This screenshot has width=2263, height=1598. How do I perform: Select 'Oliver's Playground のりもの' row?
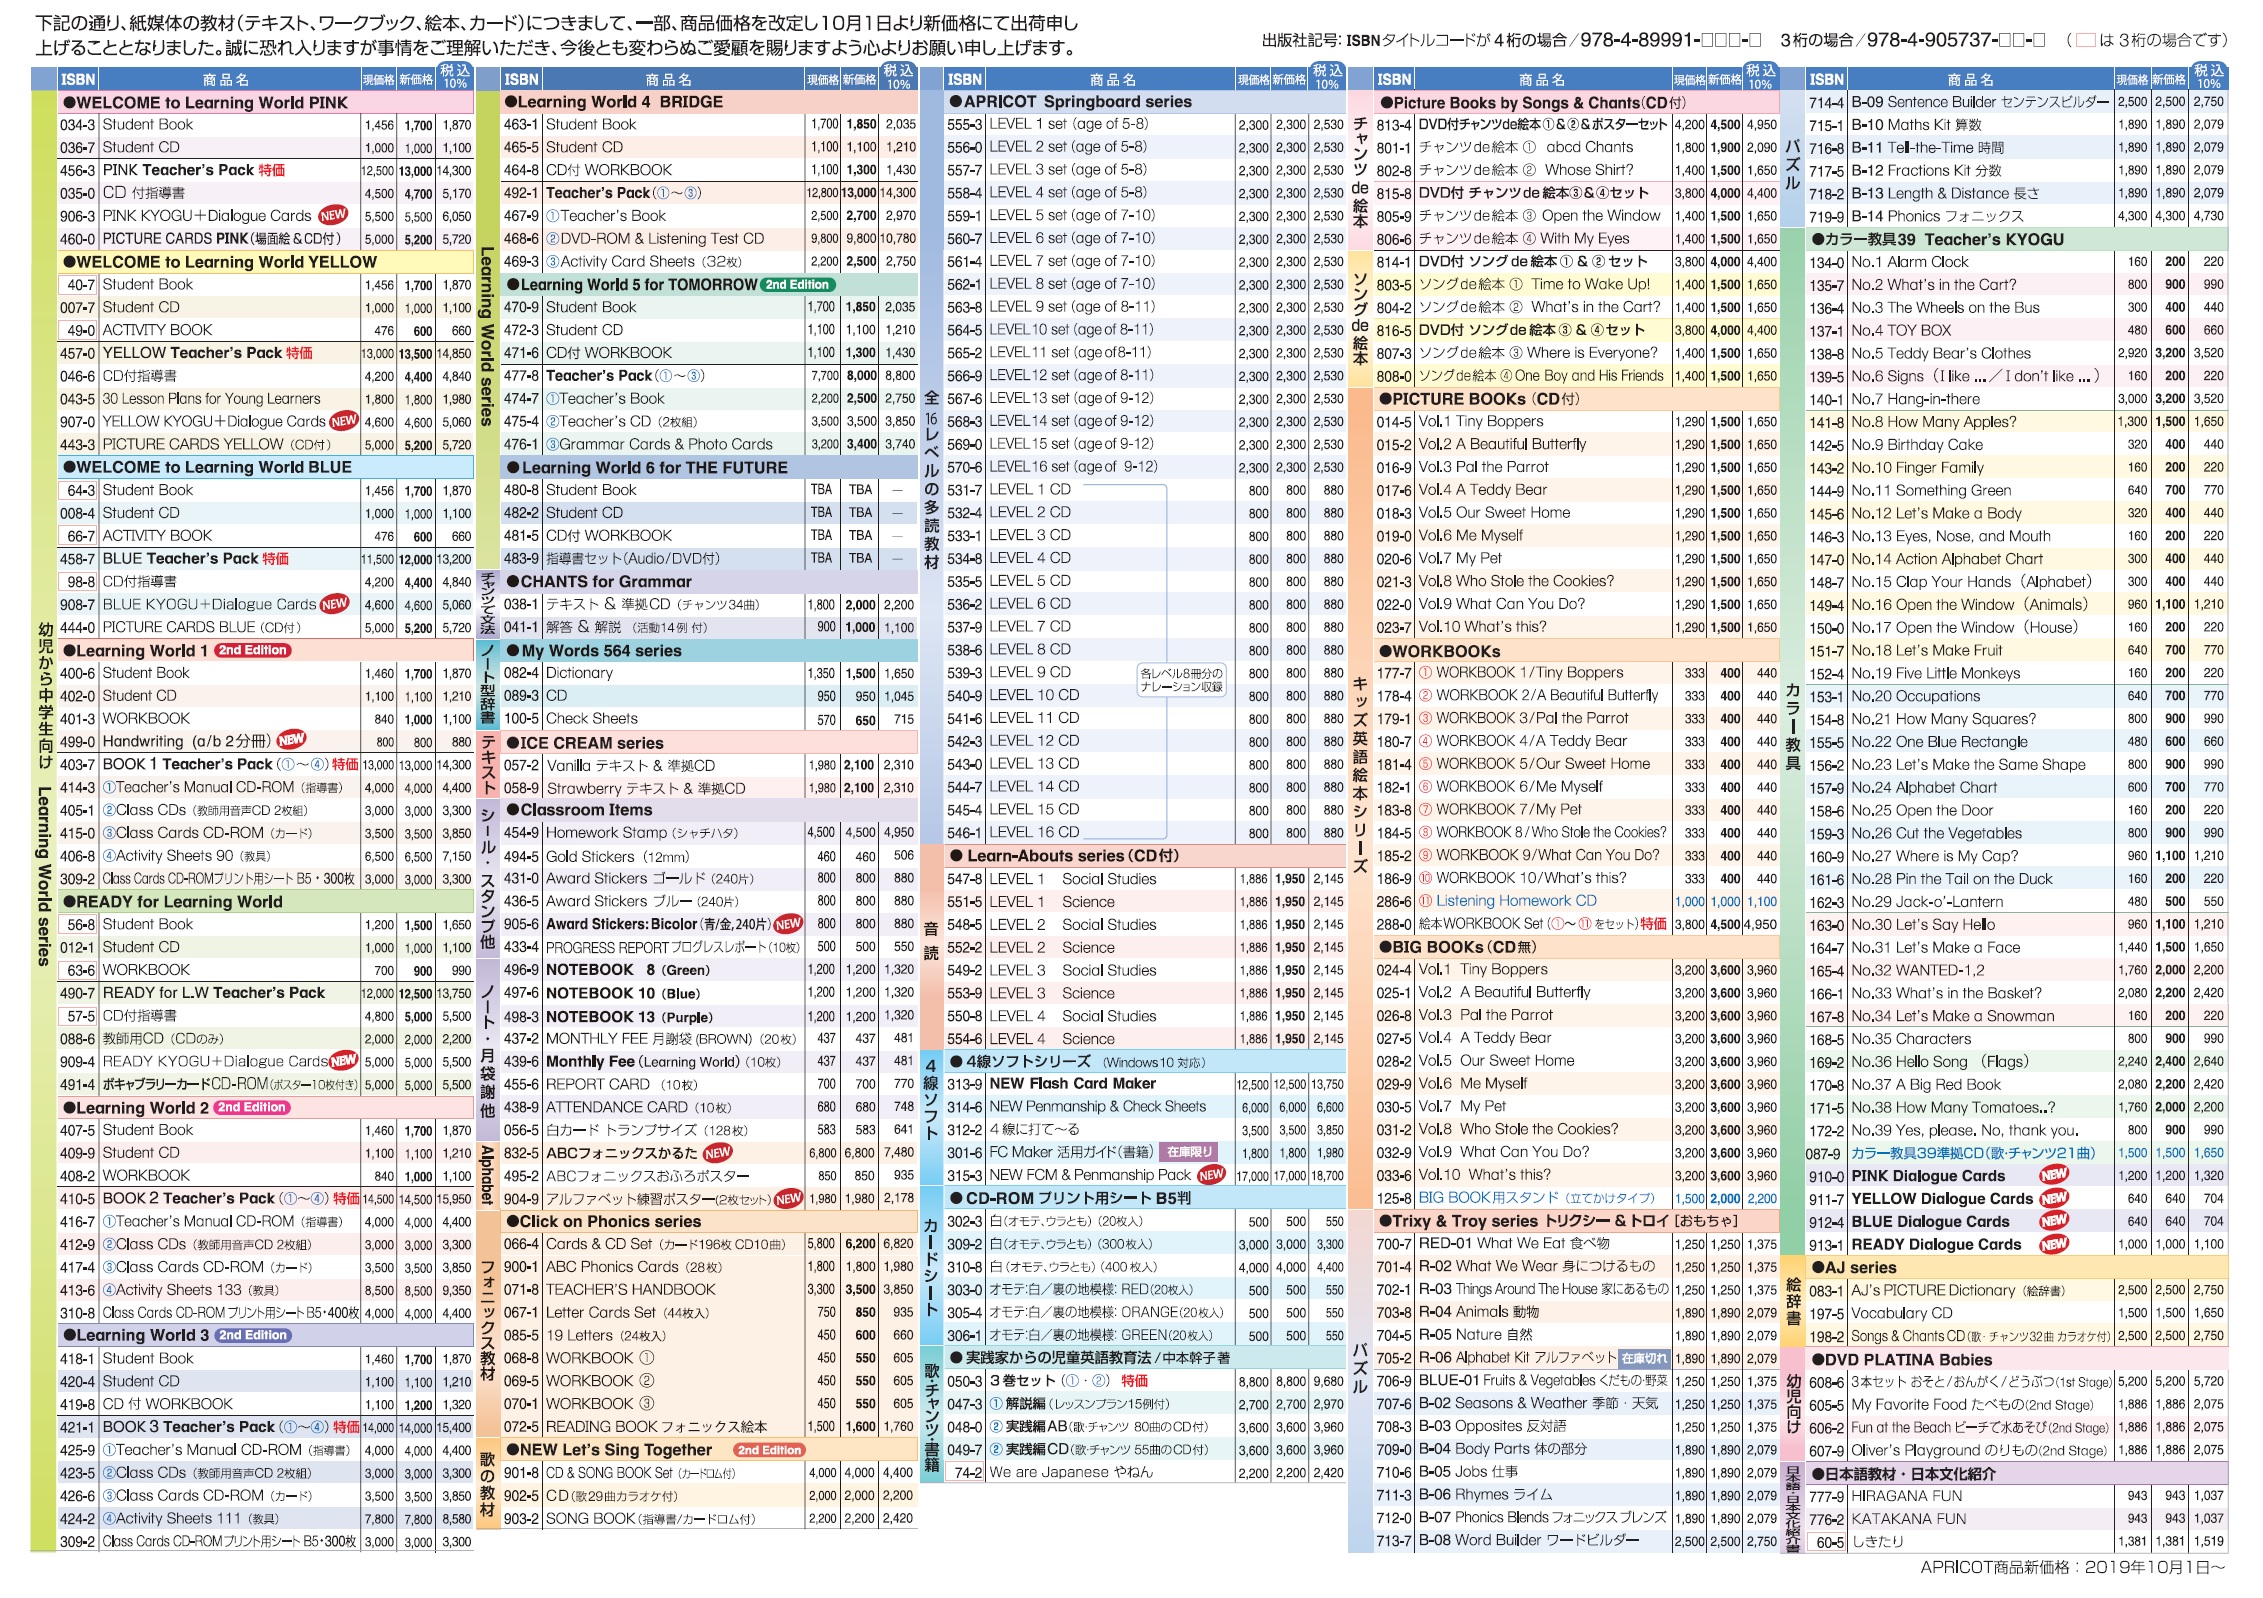(2017, 1450)
